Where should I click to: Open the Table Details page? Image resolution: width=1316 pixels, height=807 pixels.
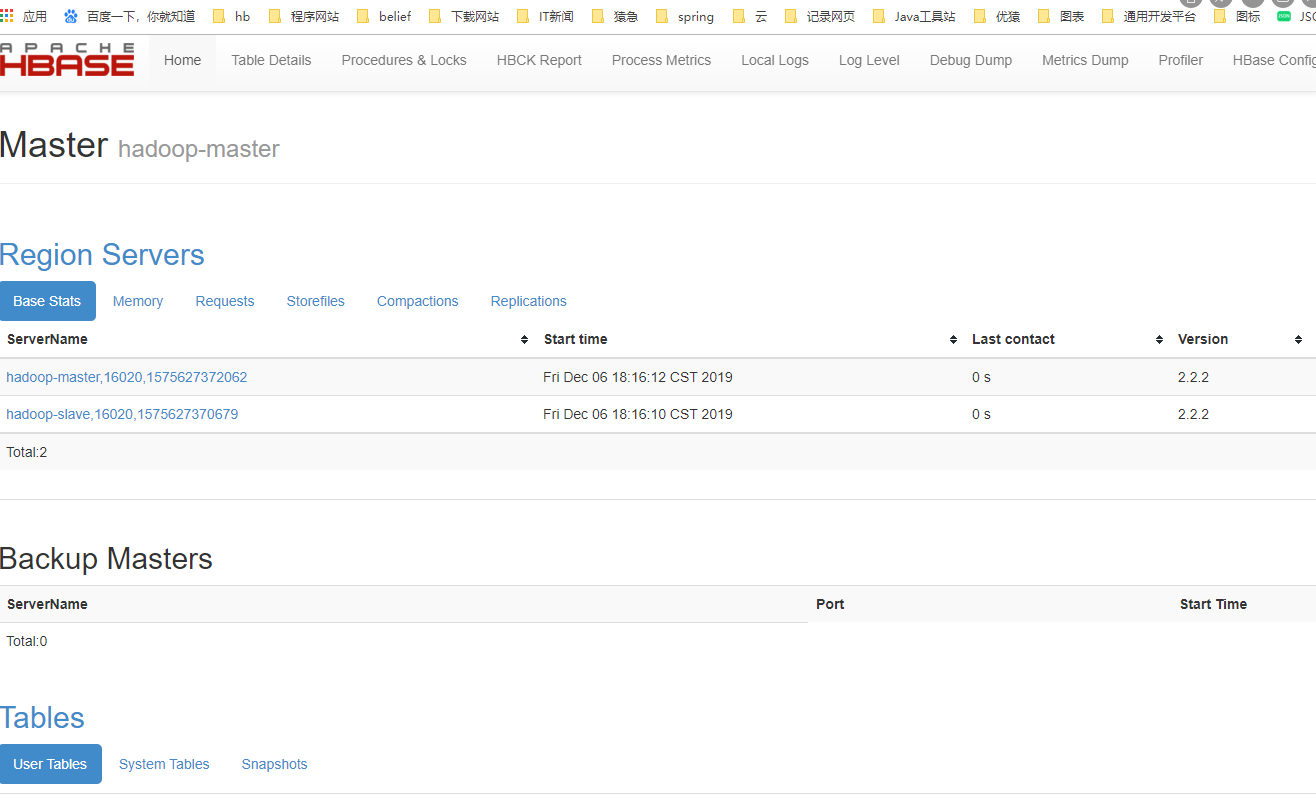coord(270,60)
